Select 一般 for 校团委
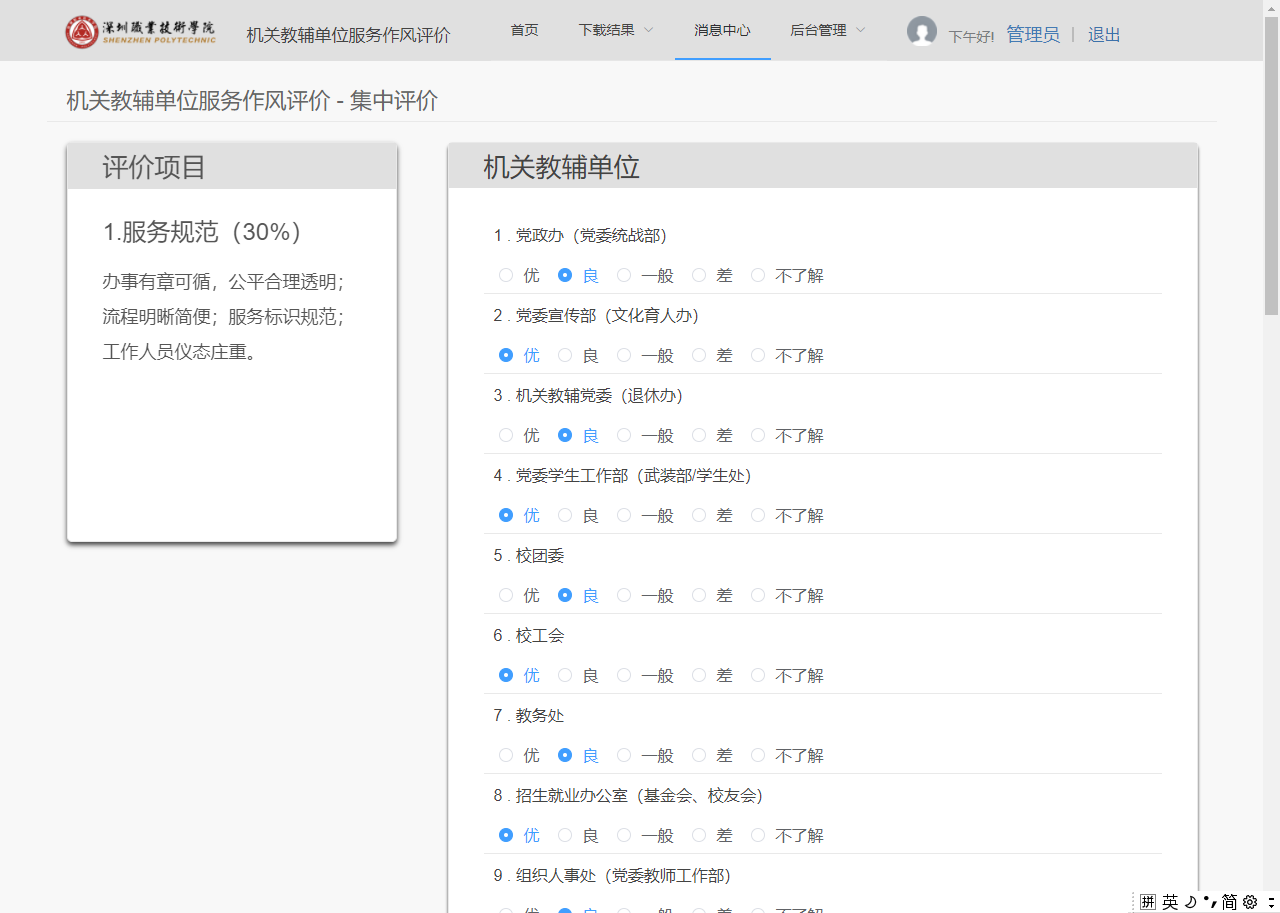This screenshot has width=1280, height=913. tap(624, 595)
